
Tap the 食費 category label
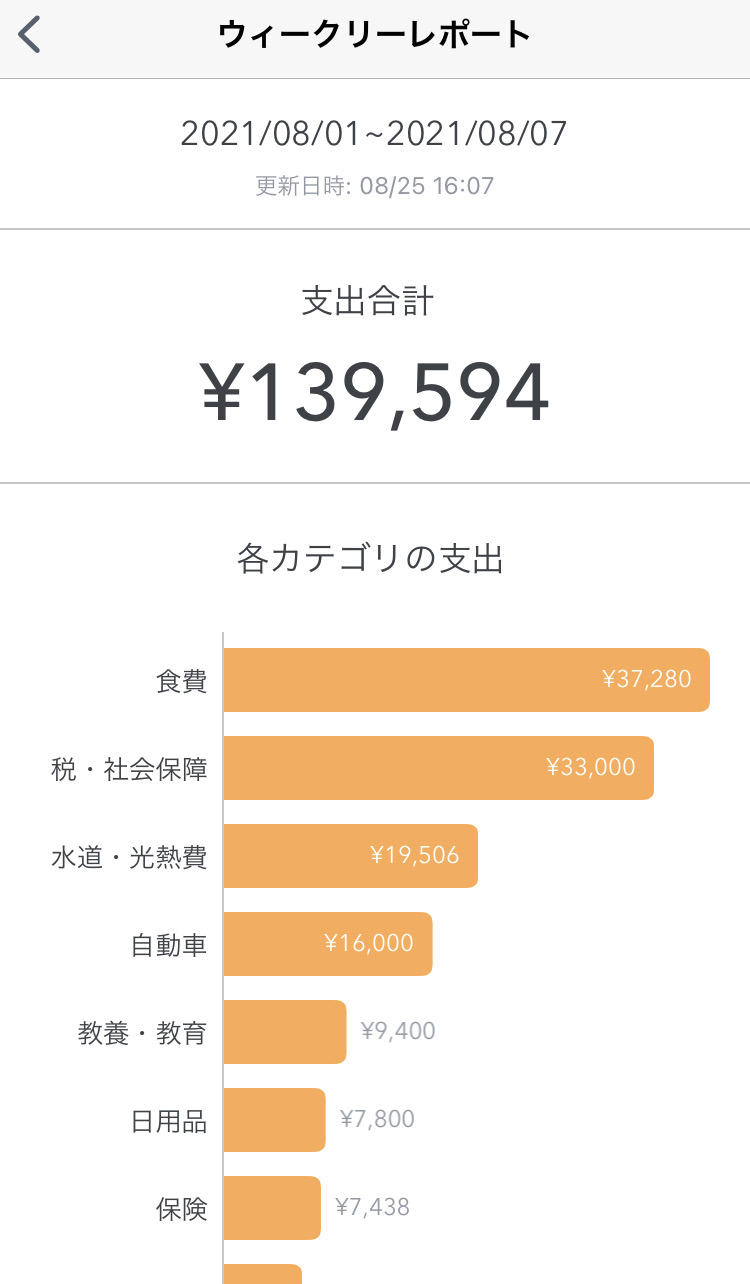click(x=181, y=681)
